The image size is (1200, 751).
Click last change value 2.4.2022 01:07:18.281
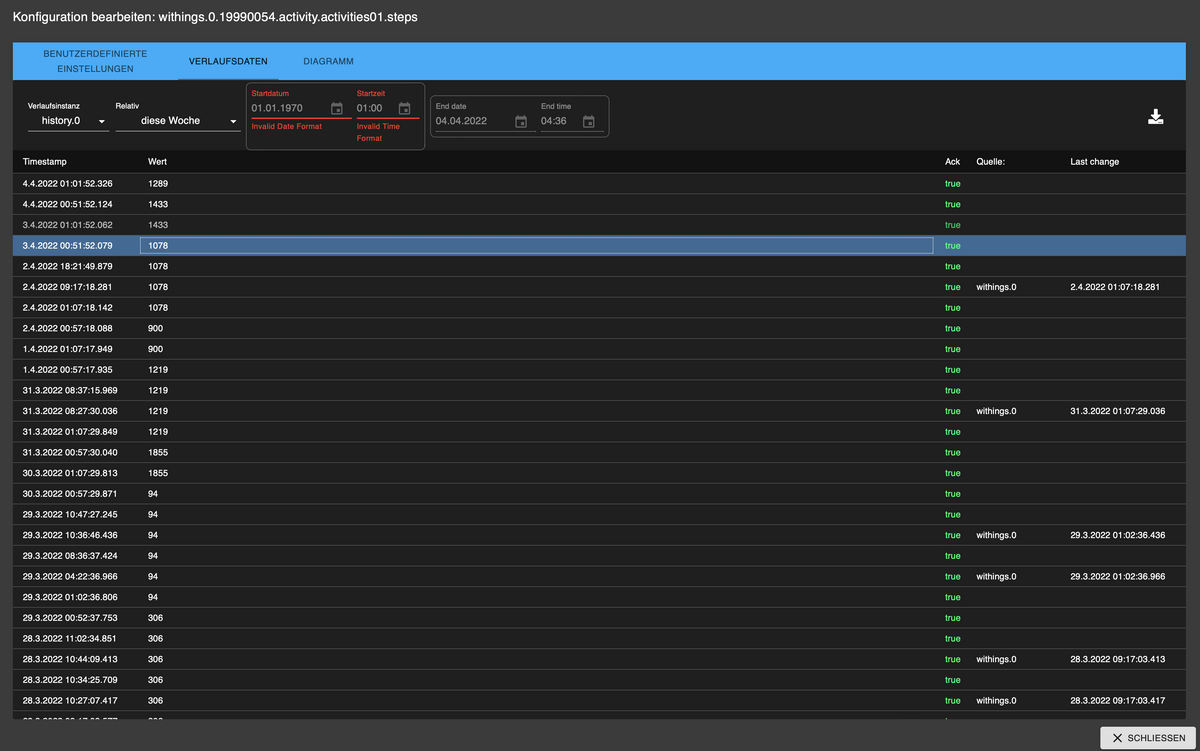coord(1115,287)
